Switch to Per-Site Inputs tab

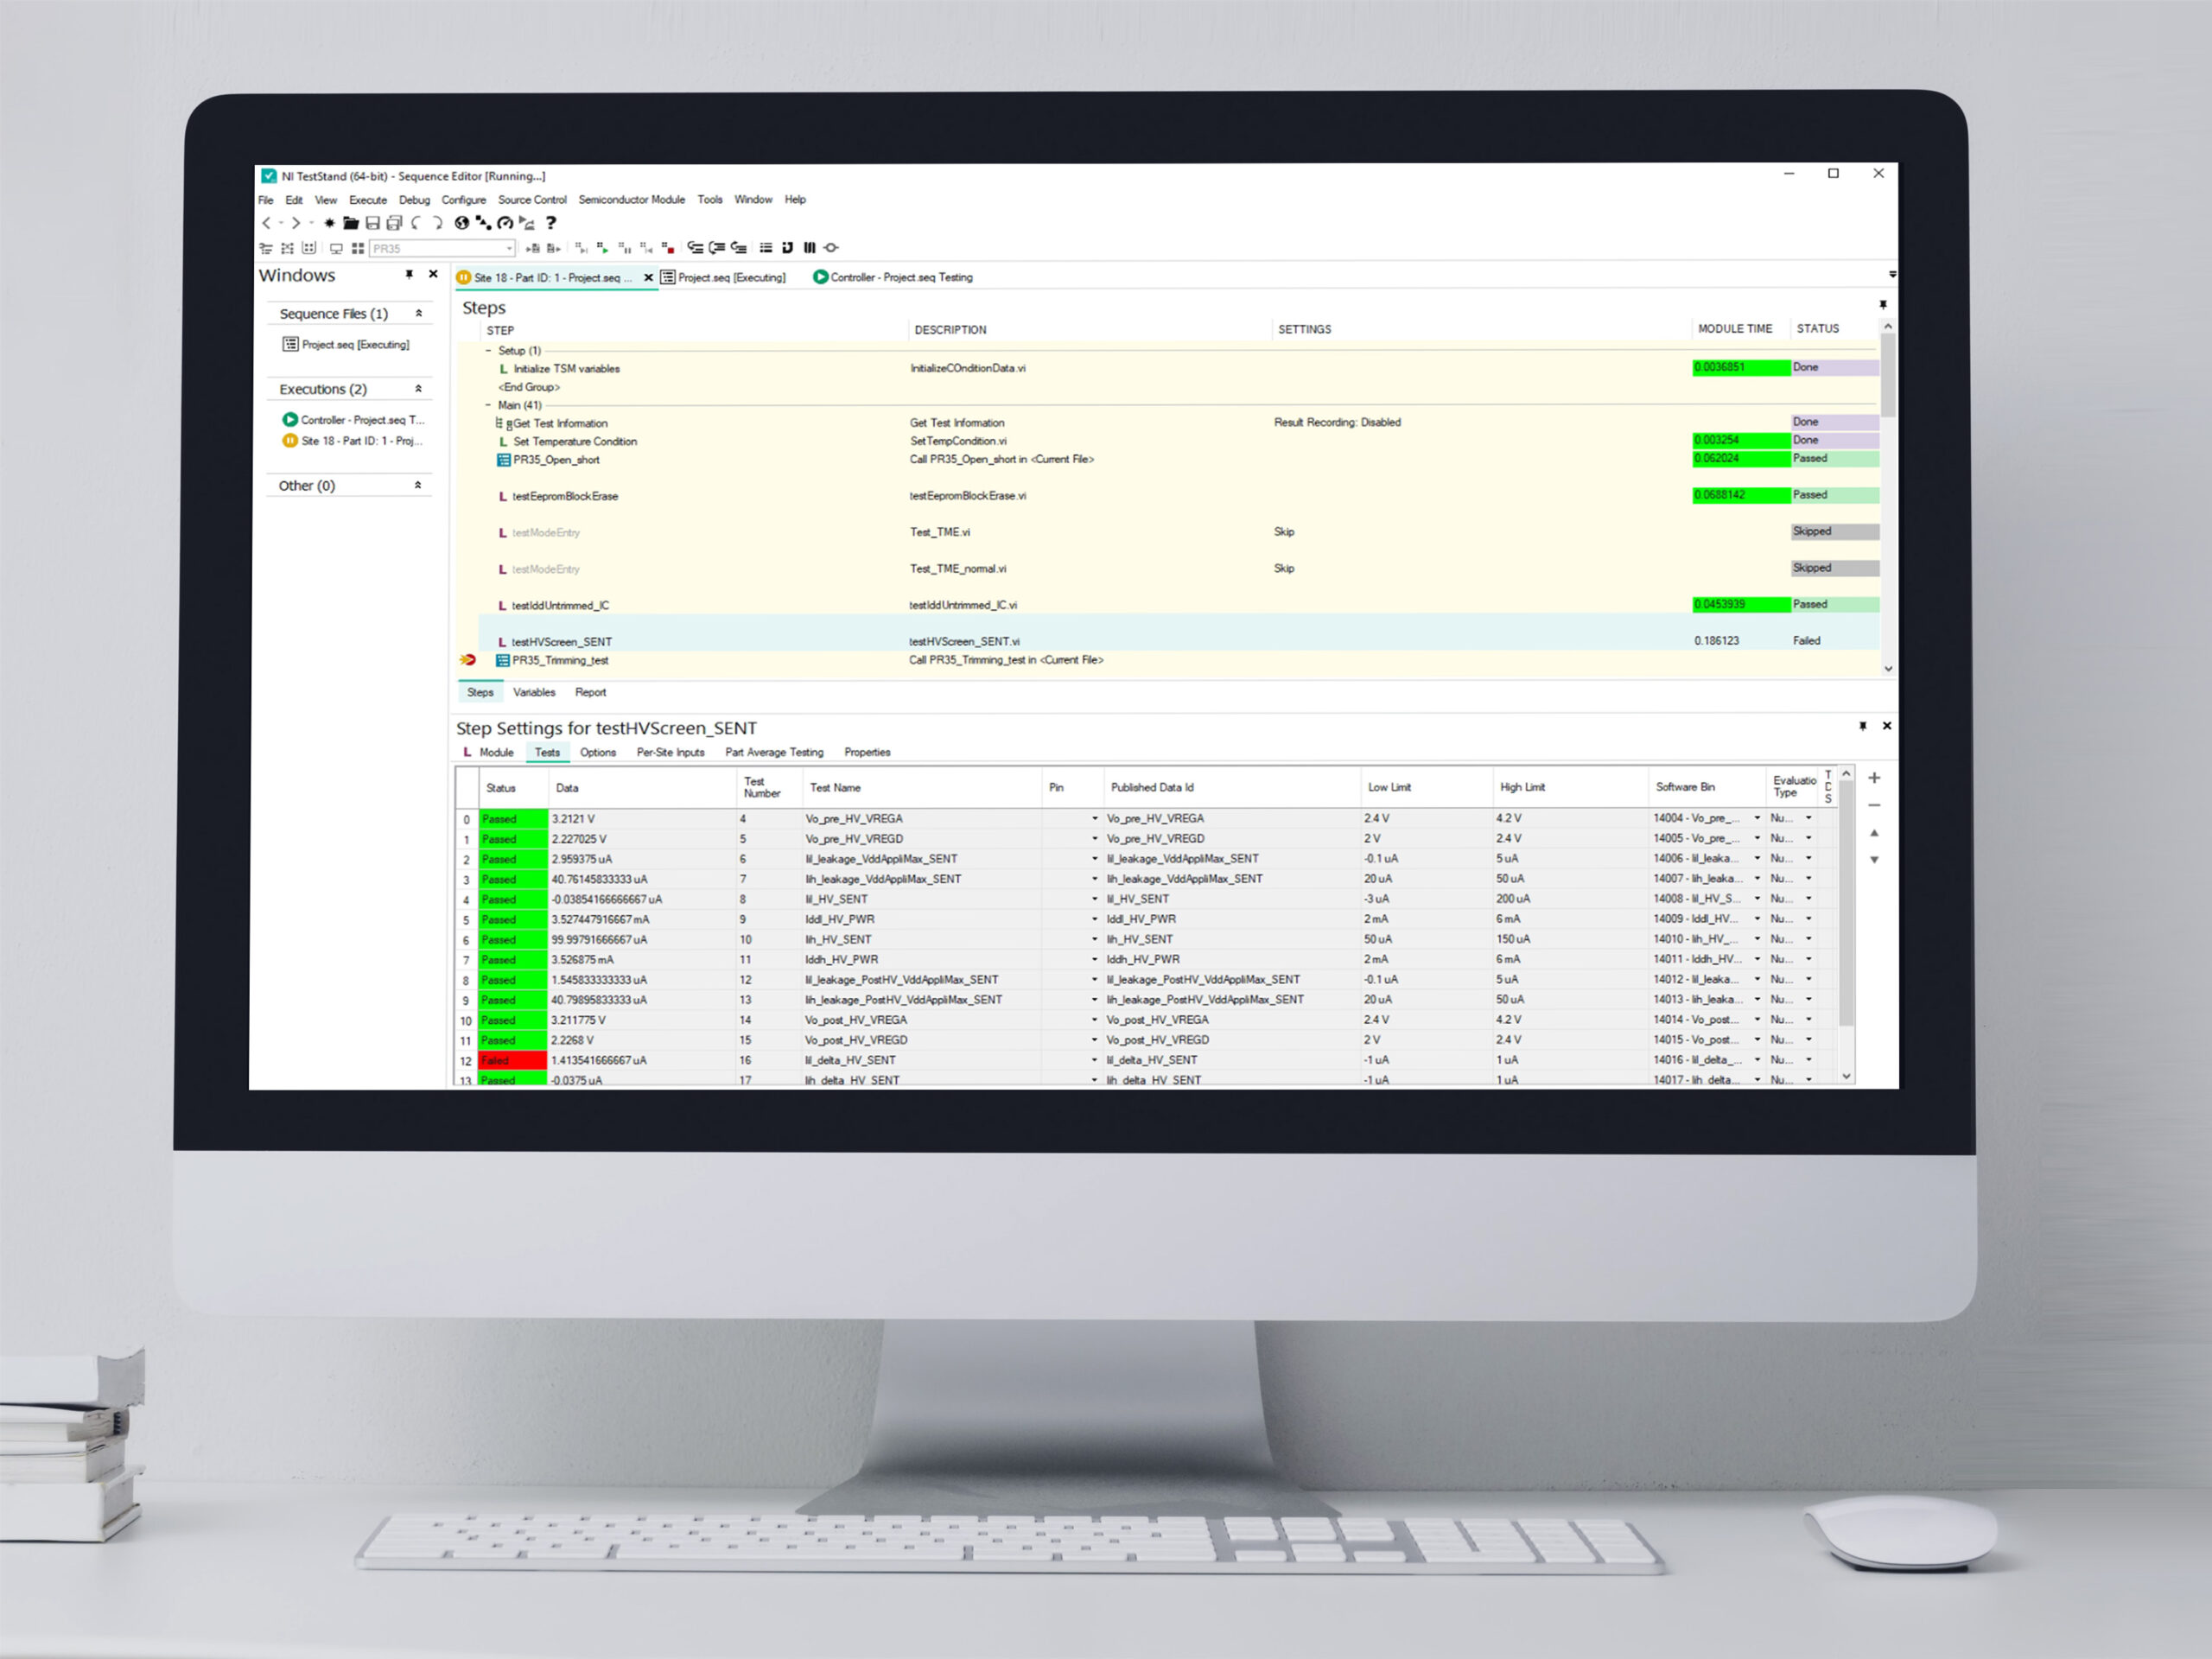(670, 752)
